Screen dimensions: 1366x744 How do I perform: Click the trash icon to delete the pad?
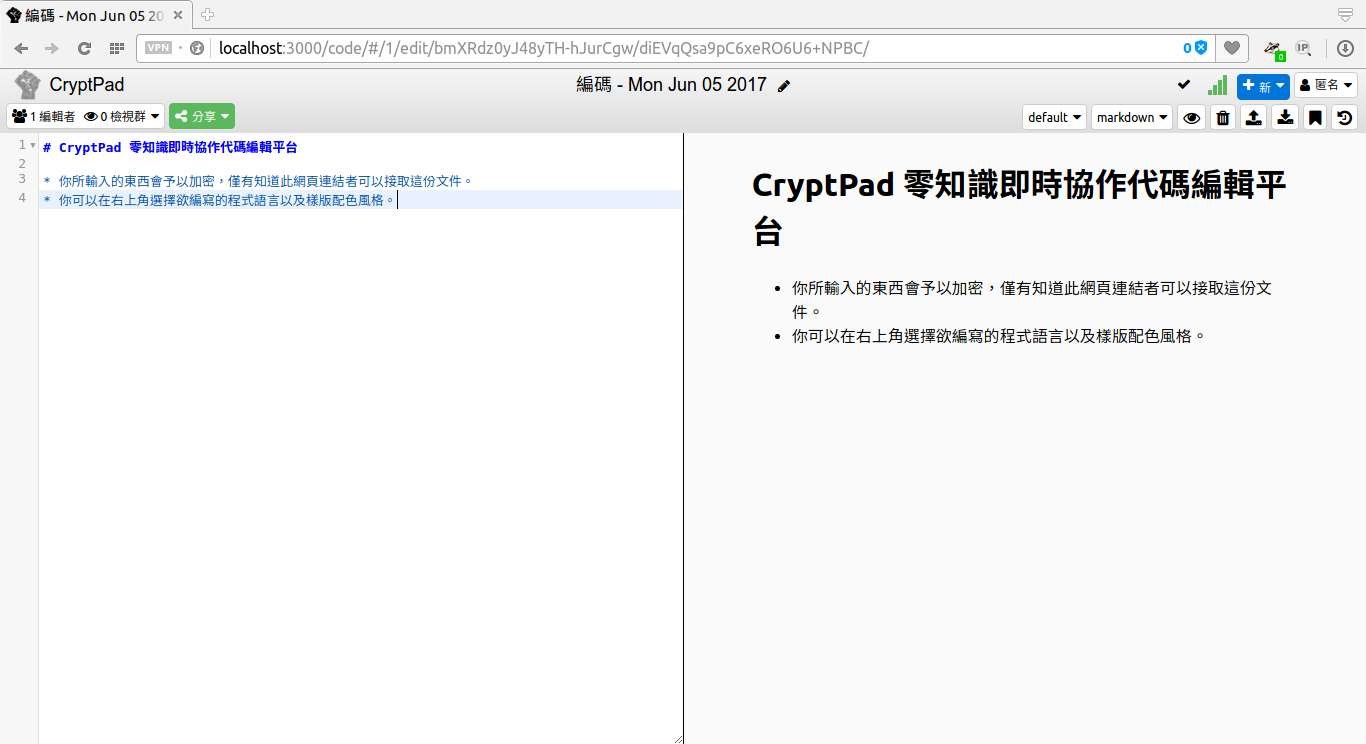1222,117
